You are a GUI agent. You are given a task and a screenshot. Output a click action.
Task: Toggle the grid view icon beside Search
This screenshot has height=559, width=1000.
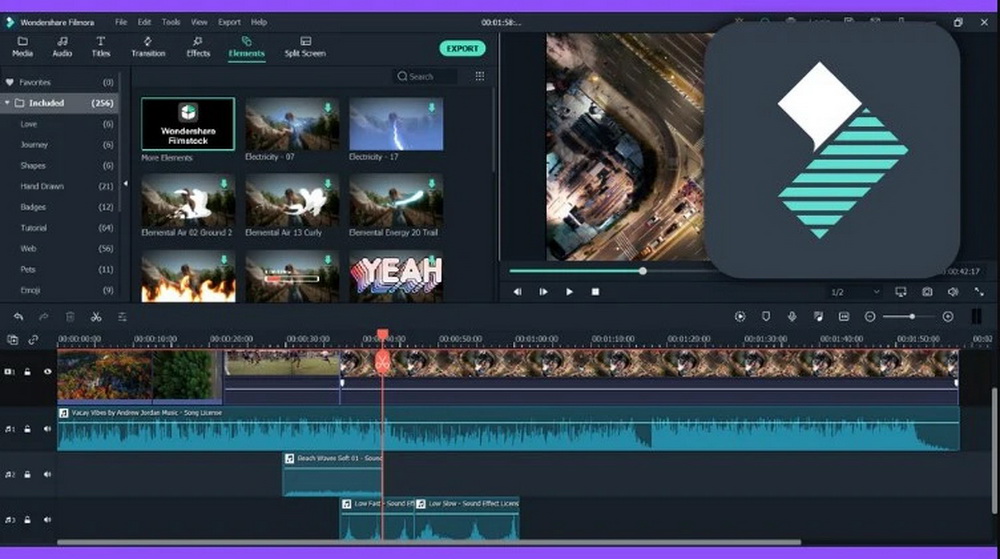pos(480,76)
